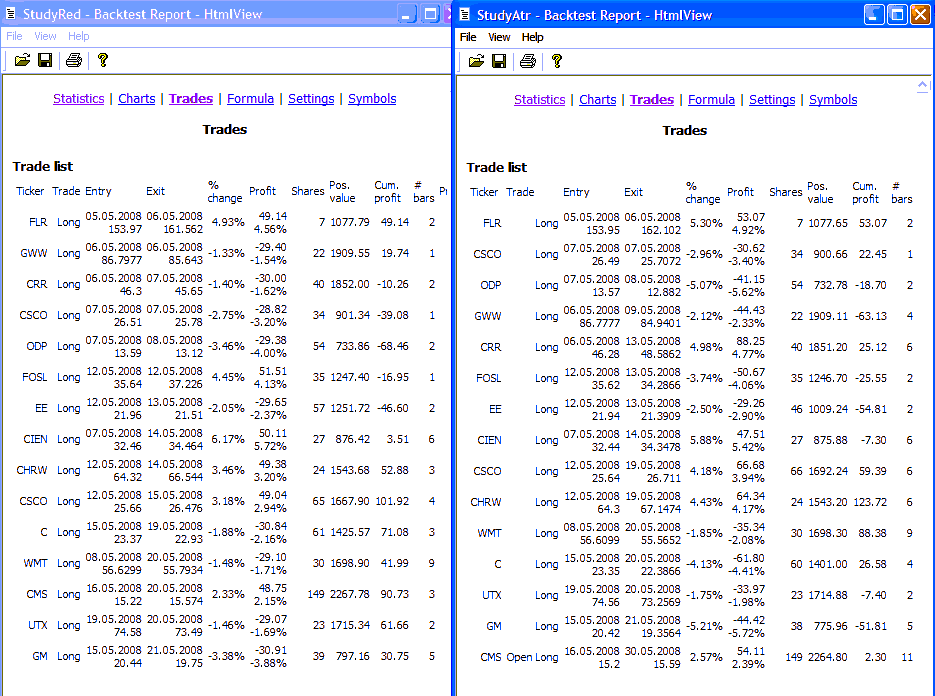Open the View menu in StudyAtr window
The image size is (935, 696).
coord(499,37)
